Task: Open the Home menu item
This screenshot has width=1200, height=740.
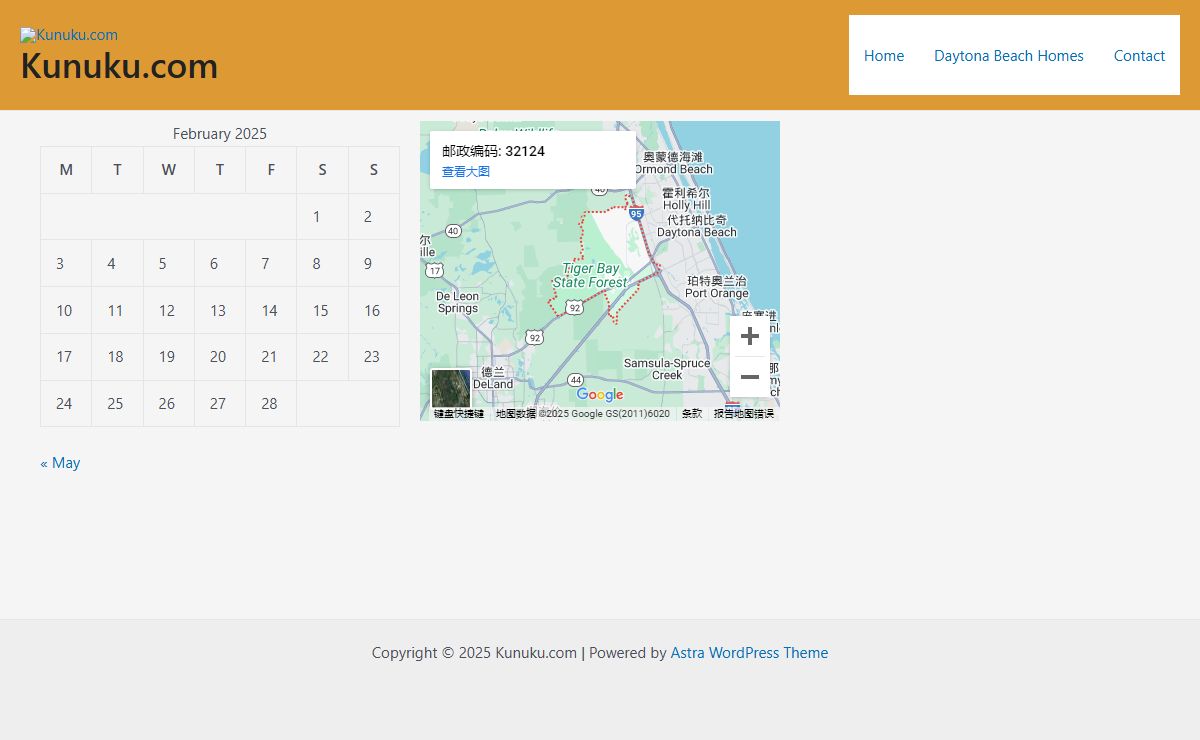Action: click(x=884, y=56)
